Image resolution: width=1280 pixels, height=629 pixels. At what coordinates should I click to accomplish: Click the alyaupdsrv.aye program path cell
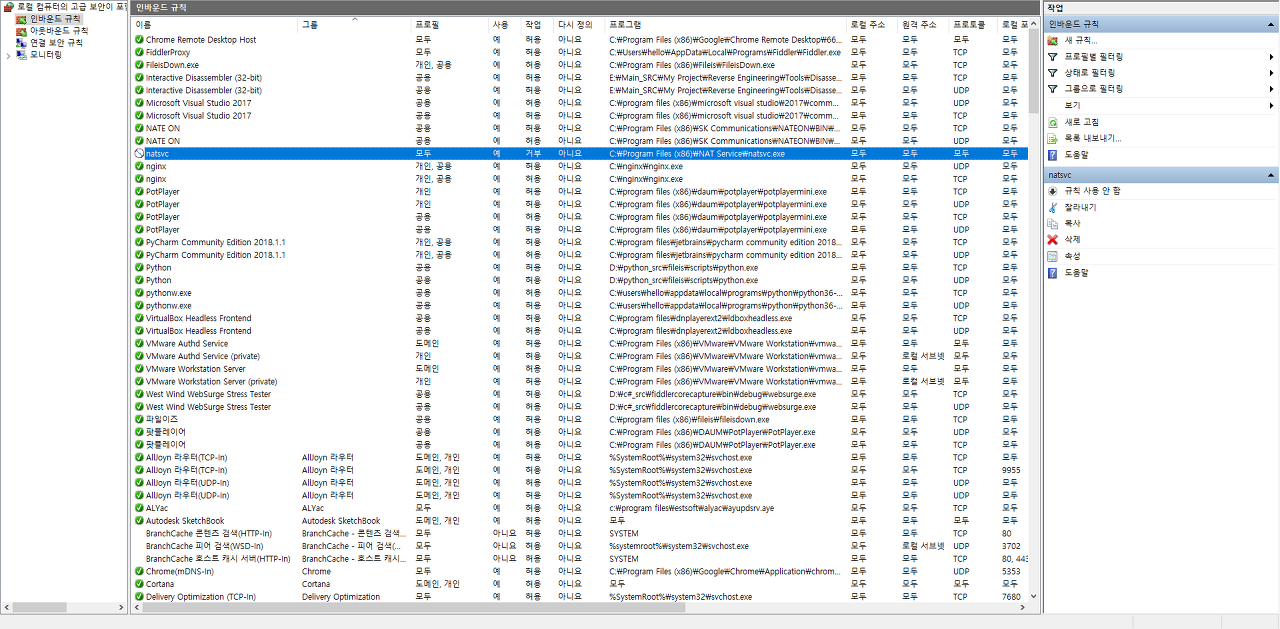pyautogui.click(x=691, y=508)
